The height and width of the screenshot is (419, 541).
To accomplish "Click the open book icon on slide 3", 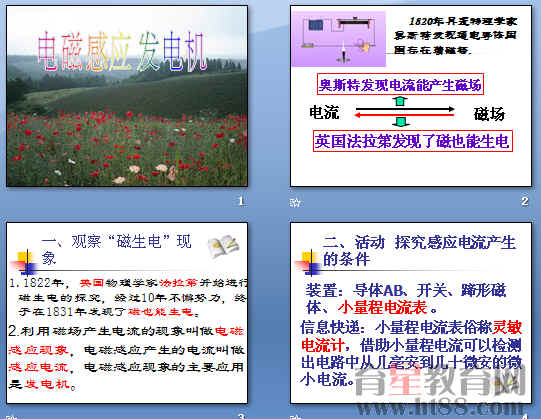I will coord(223,246).
